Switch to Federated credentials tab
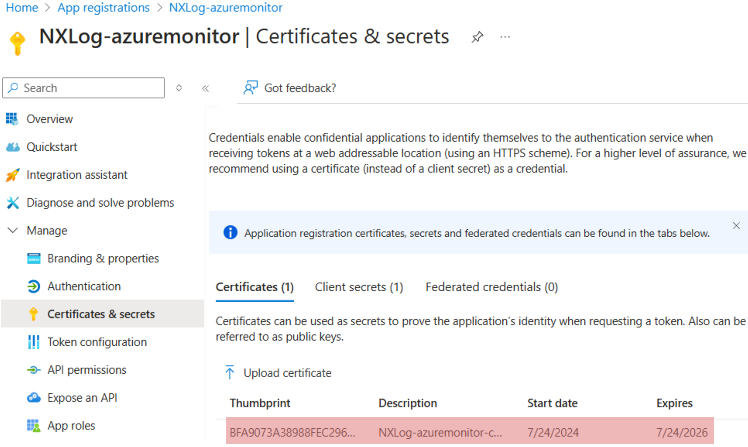Screen dimensions: 748x447 click(491, 287)
